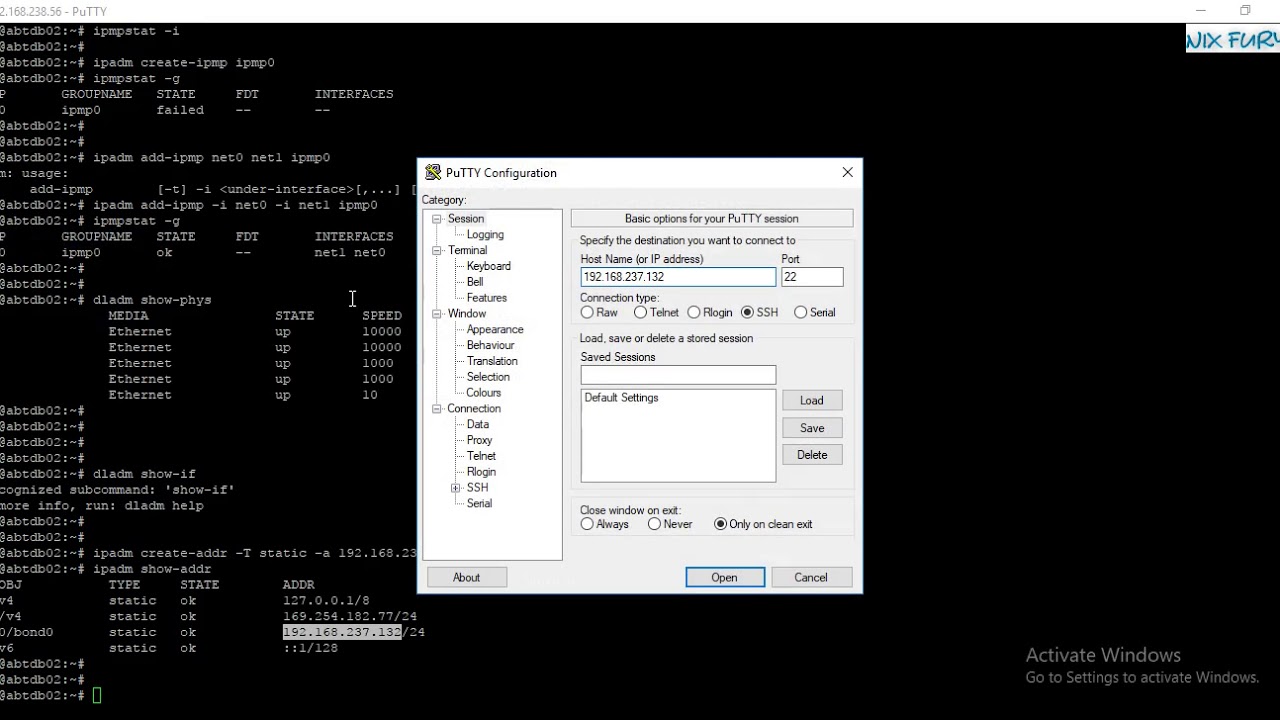1280x720 pixels.
Task: Open the Logging category
Action: 485,235
